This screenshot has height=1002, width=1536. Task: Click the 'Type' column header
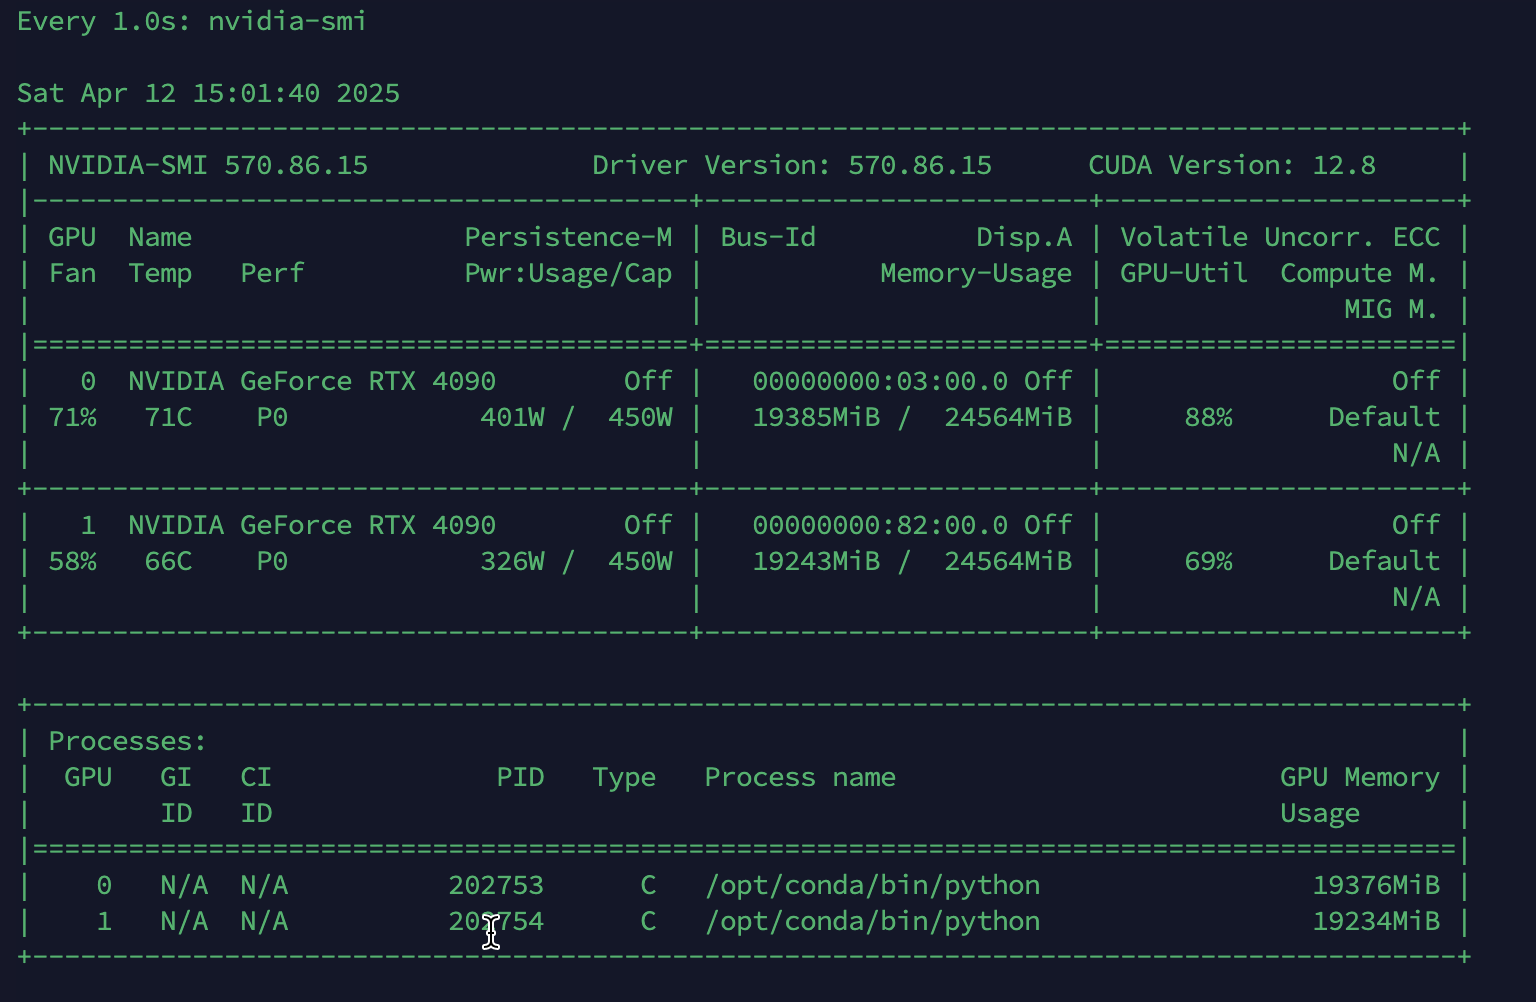(x=624, y=777)
